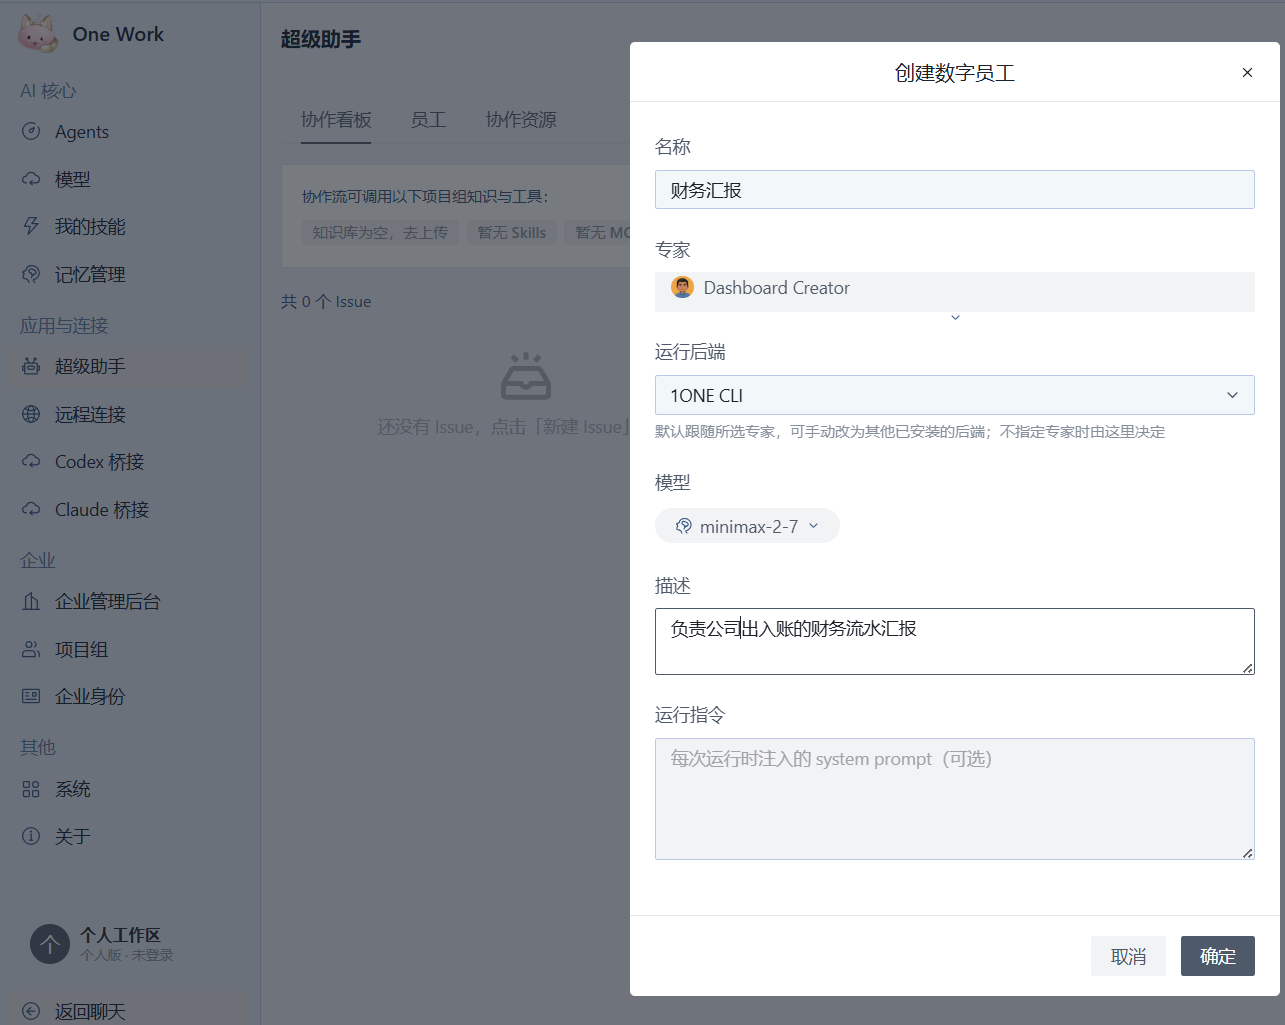Click the 运行后端 dropdown arrow
Screen dimensions: 1285x1025
coord(1232,395)
